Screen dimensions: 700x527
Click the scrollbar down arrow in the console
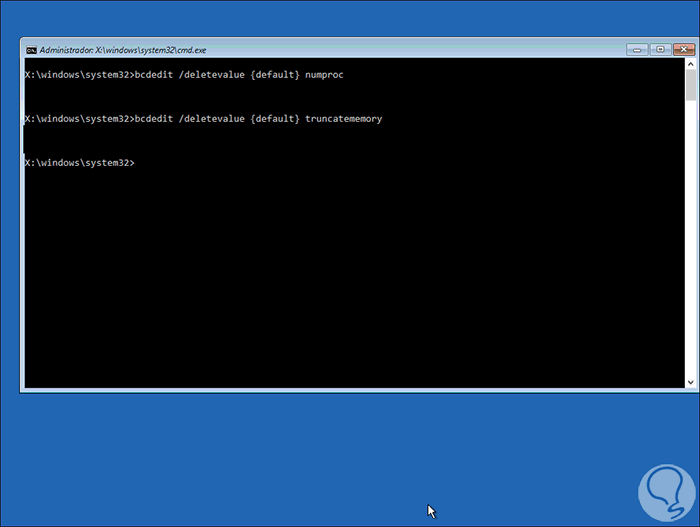coord(690,382)
